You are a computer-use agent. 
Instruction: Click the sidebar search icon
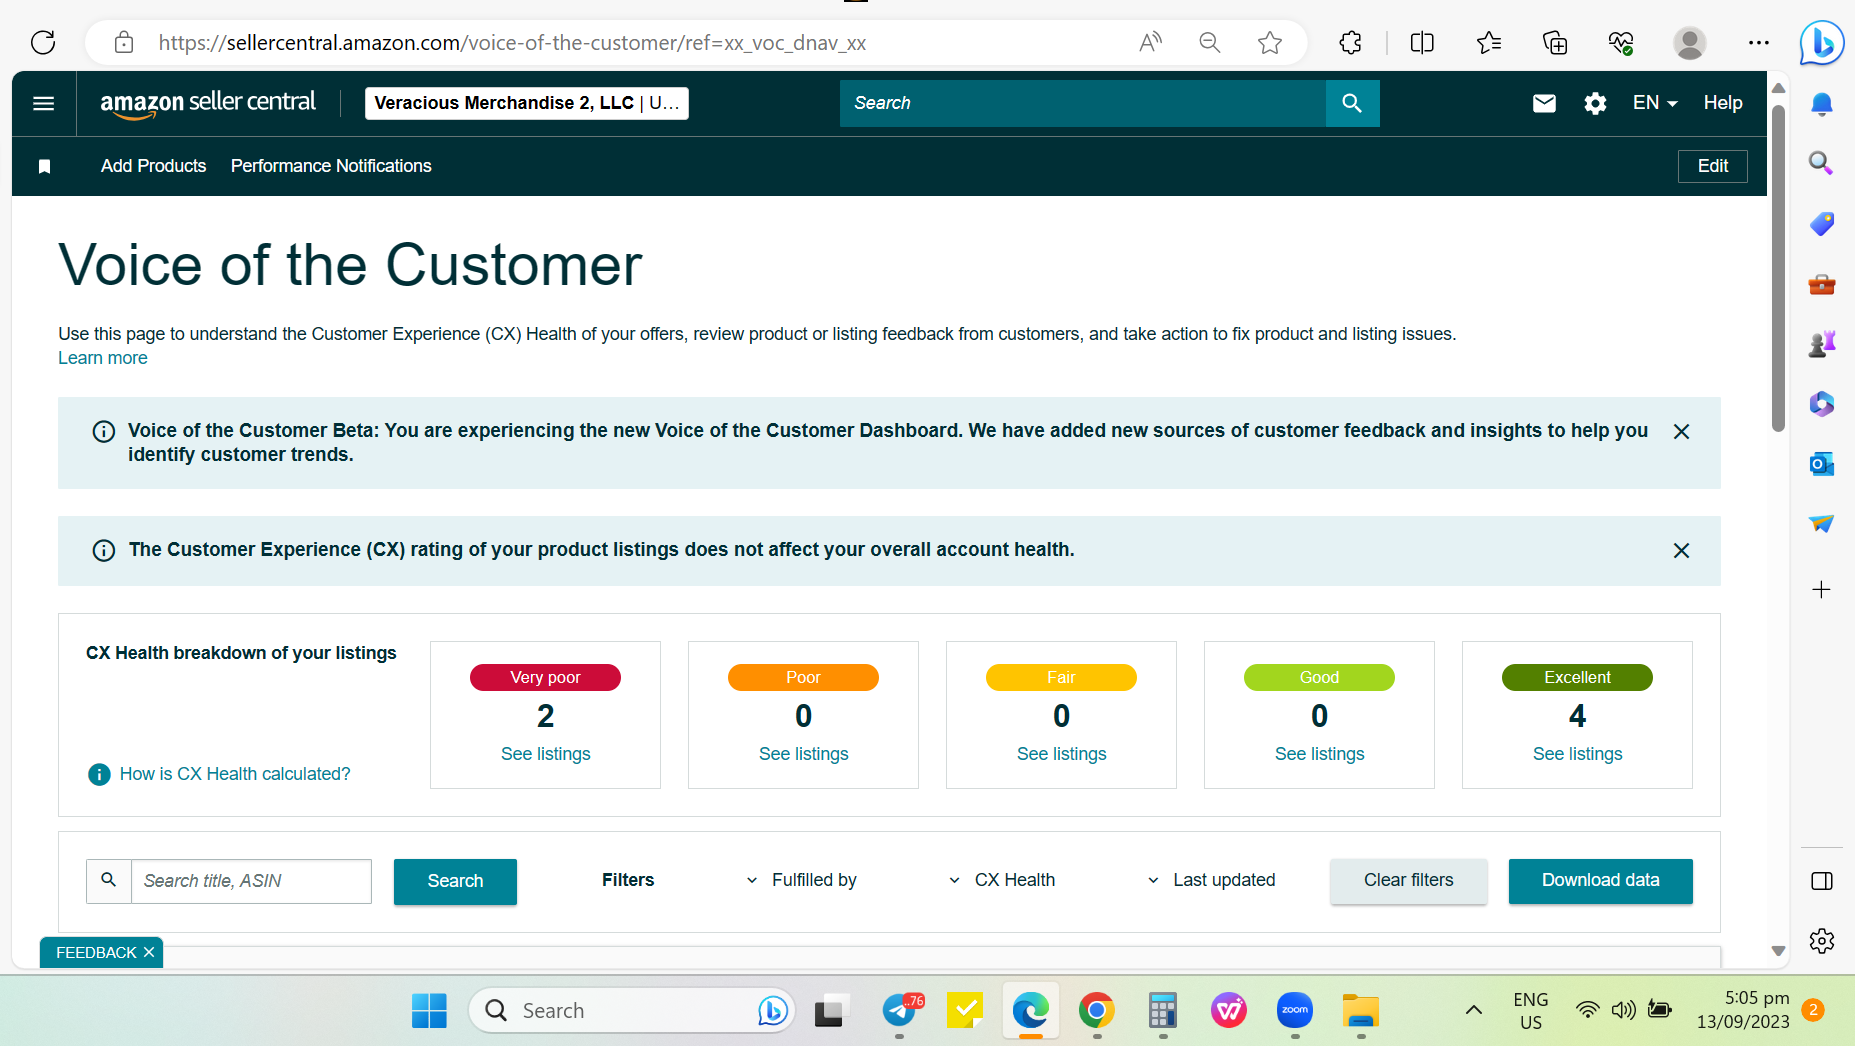click(1822, 163)
